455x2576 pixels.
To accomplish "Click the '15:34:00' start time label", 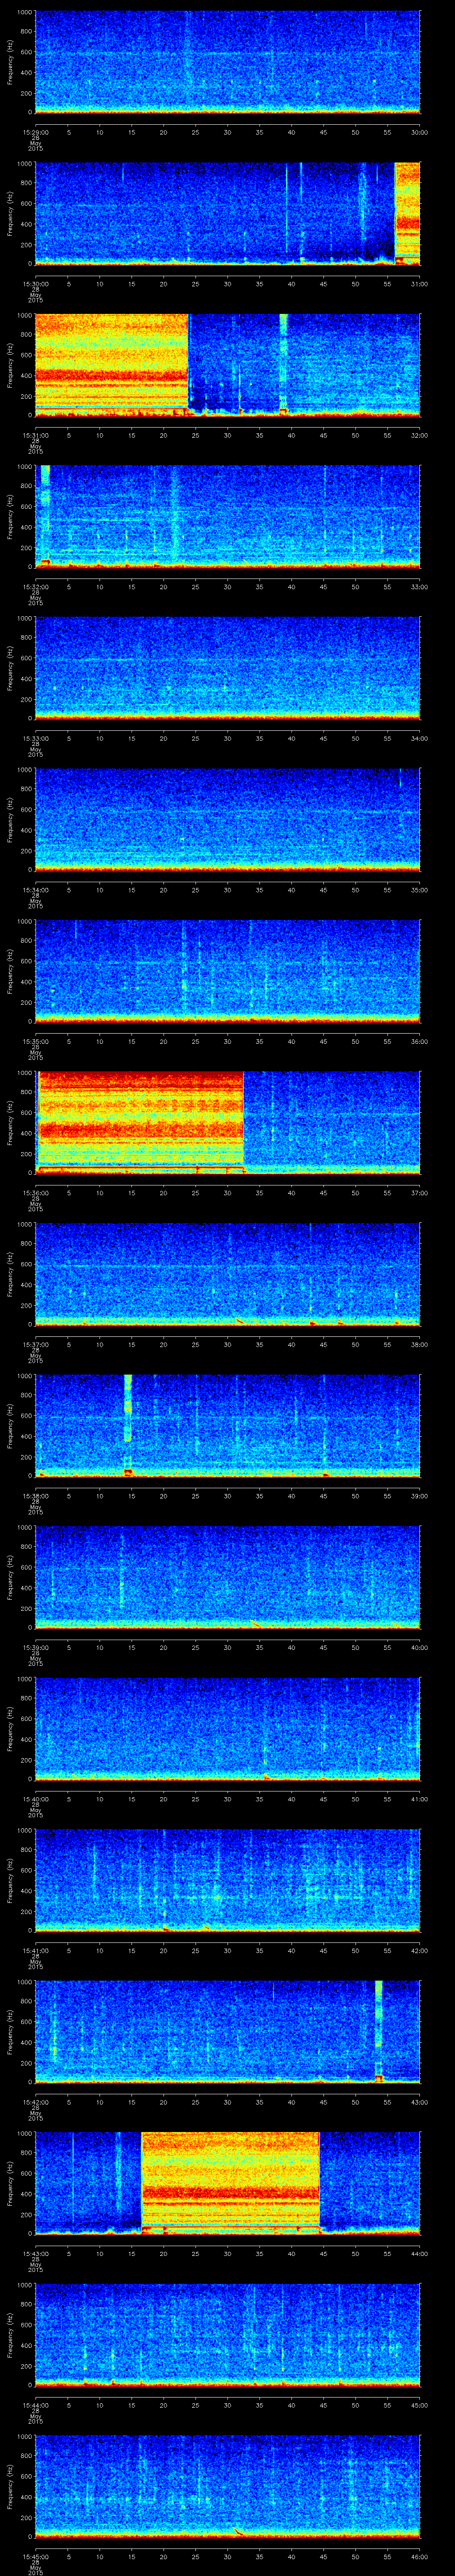I will coord(35,890).
